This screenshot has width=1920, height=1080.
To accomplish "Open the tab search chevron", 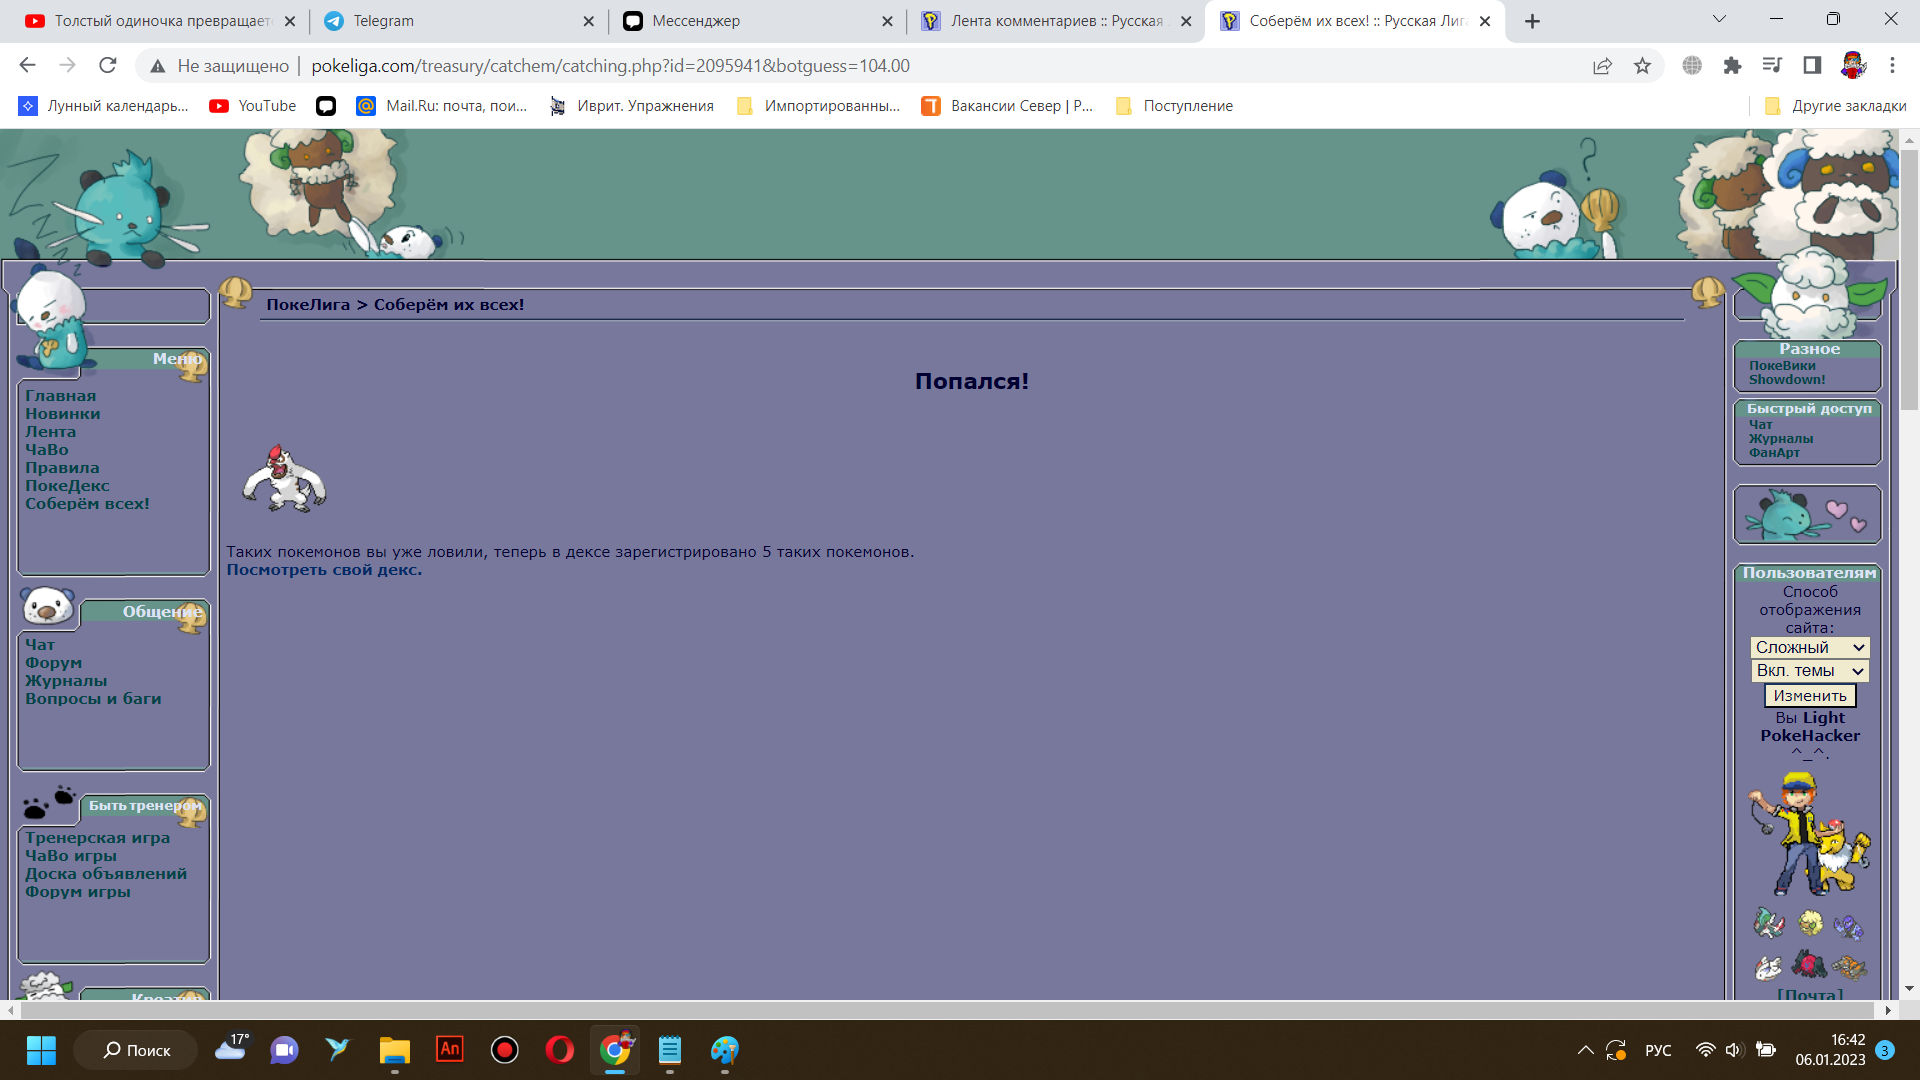I will 1719,19.
